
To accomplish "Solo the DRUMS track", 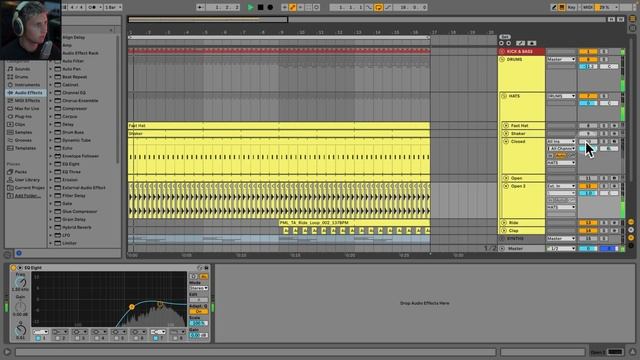I will (604, 60).
